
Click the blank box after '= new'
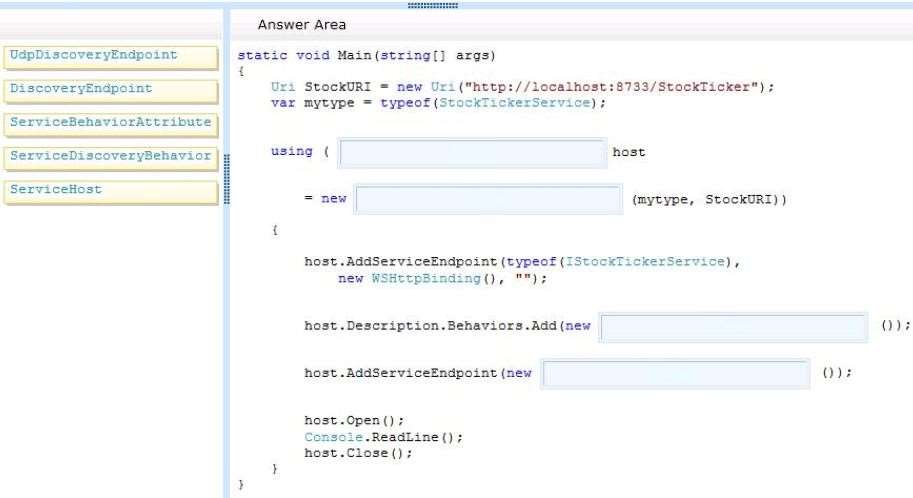click(x=488, y=200)
